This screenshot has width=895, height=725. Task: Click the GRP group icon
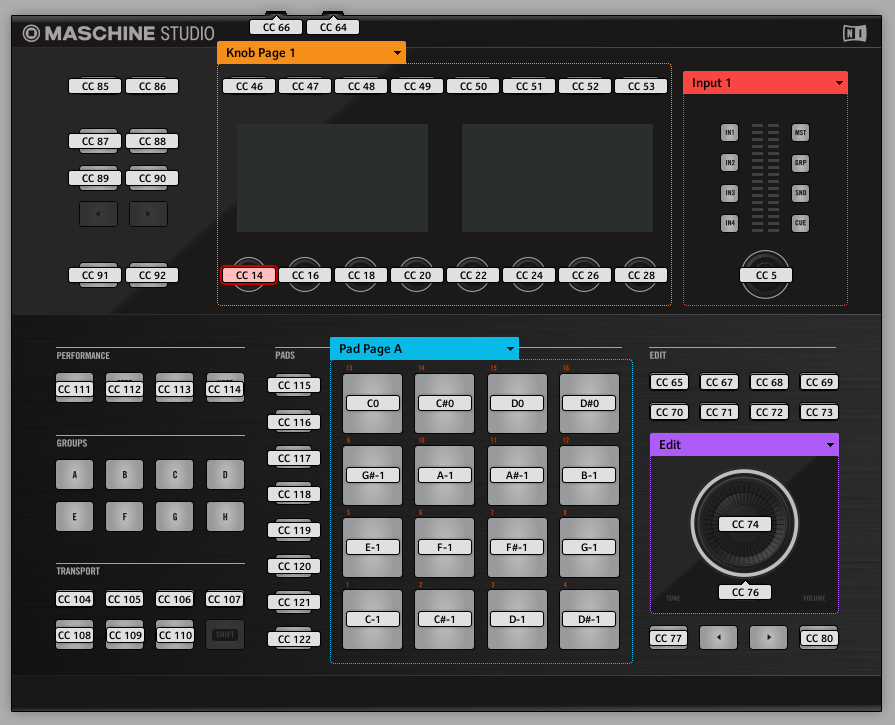[x=800, y=162]
